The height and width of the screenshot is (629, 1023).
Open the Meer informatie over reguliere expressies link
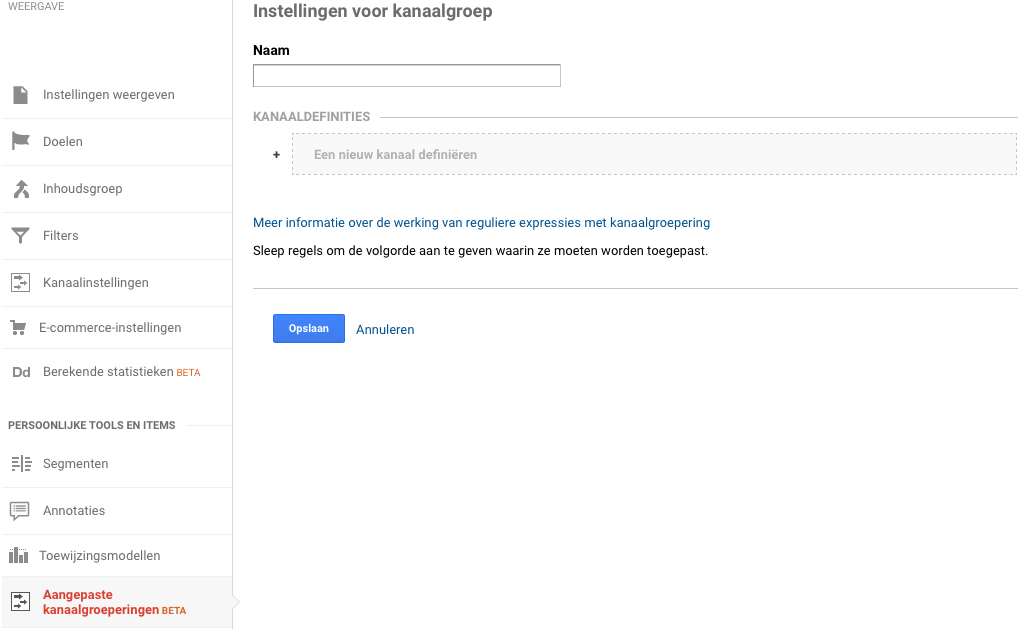(481, 223)
